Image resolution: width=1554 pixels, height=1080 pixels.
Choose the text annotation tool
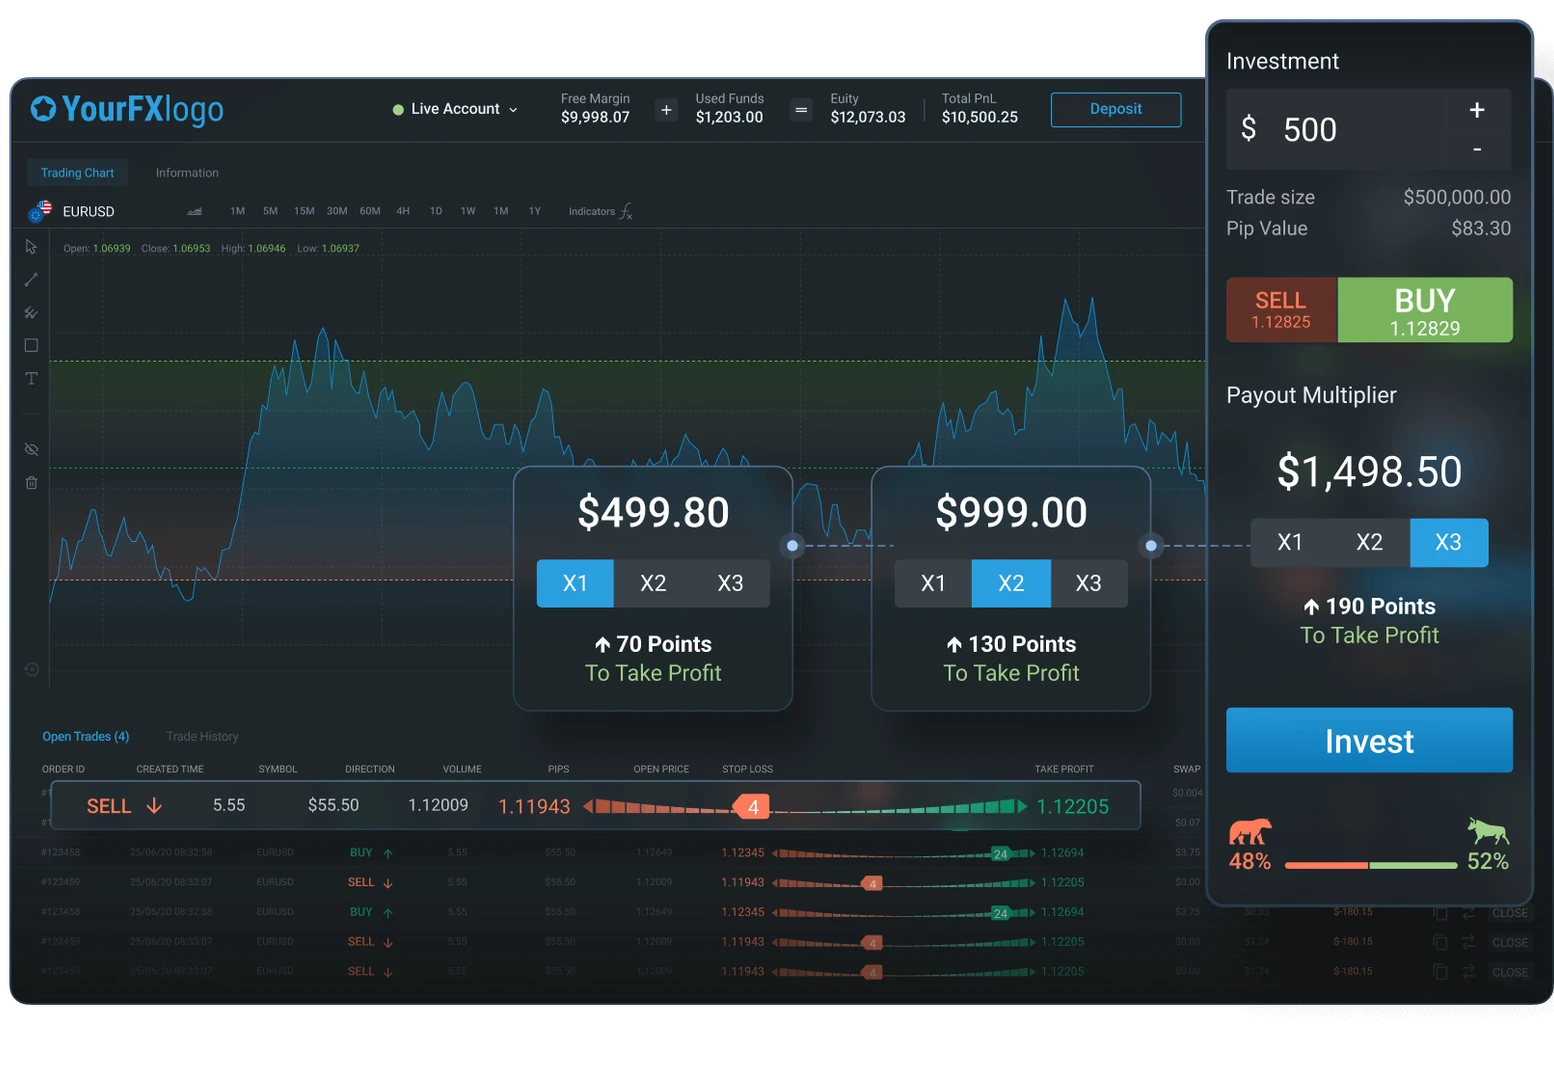(x=31, y=378)
